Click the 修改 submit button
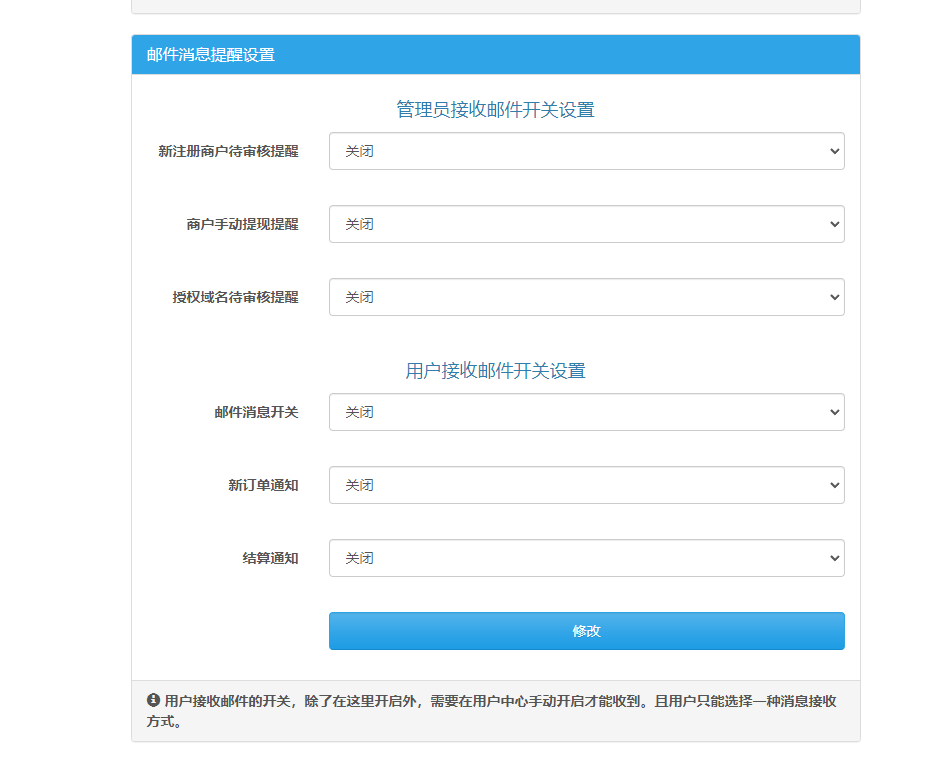The width and height of the screenshot is (925, 762). (x=586, y=631)
